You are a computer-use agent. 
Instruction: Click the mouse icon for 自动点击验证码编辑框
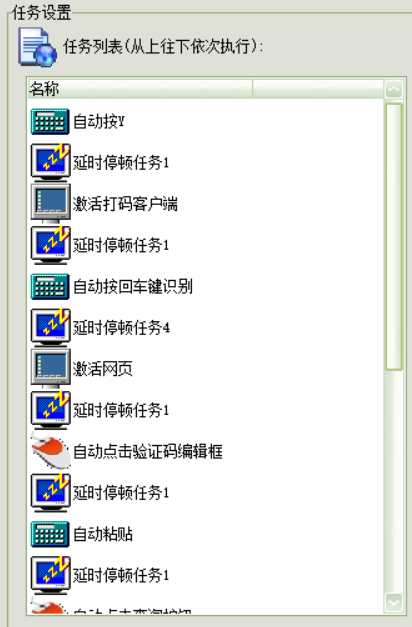tap(51, 452)
